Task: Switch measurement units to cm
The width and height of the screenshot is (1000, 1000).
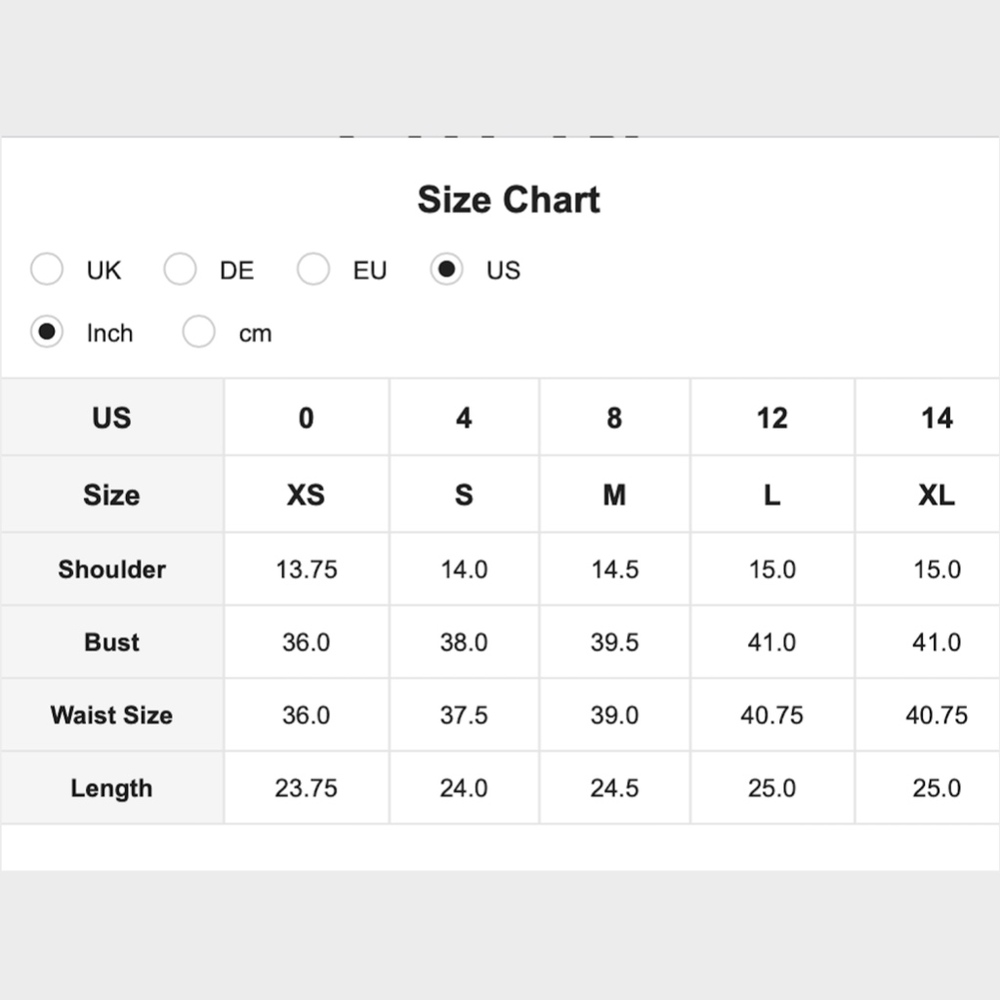Action: tap(199, 332)
